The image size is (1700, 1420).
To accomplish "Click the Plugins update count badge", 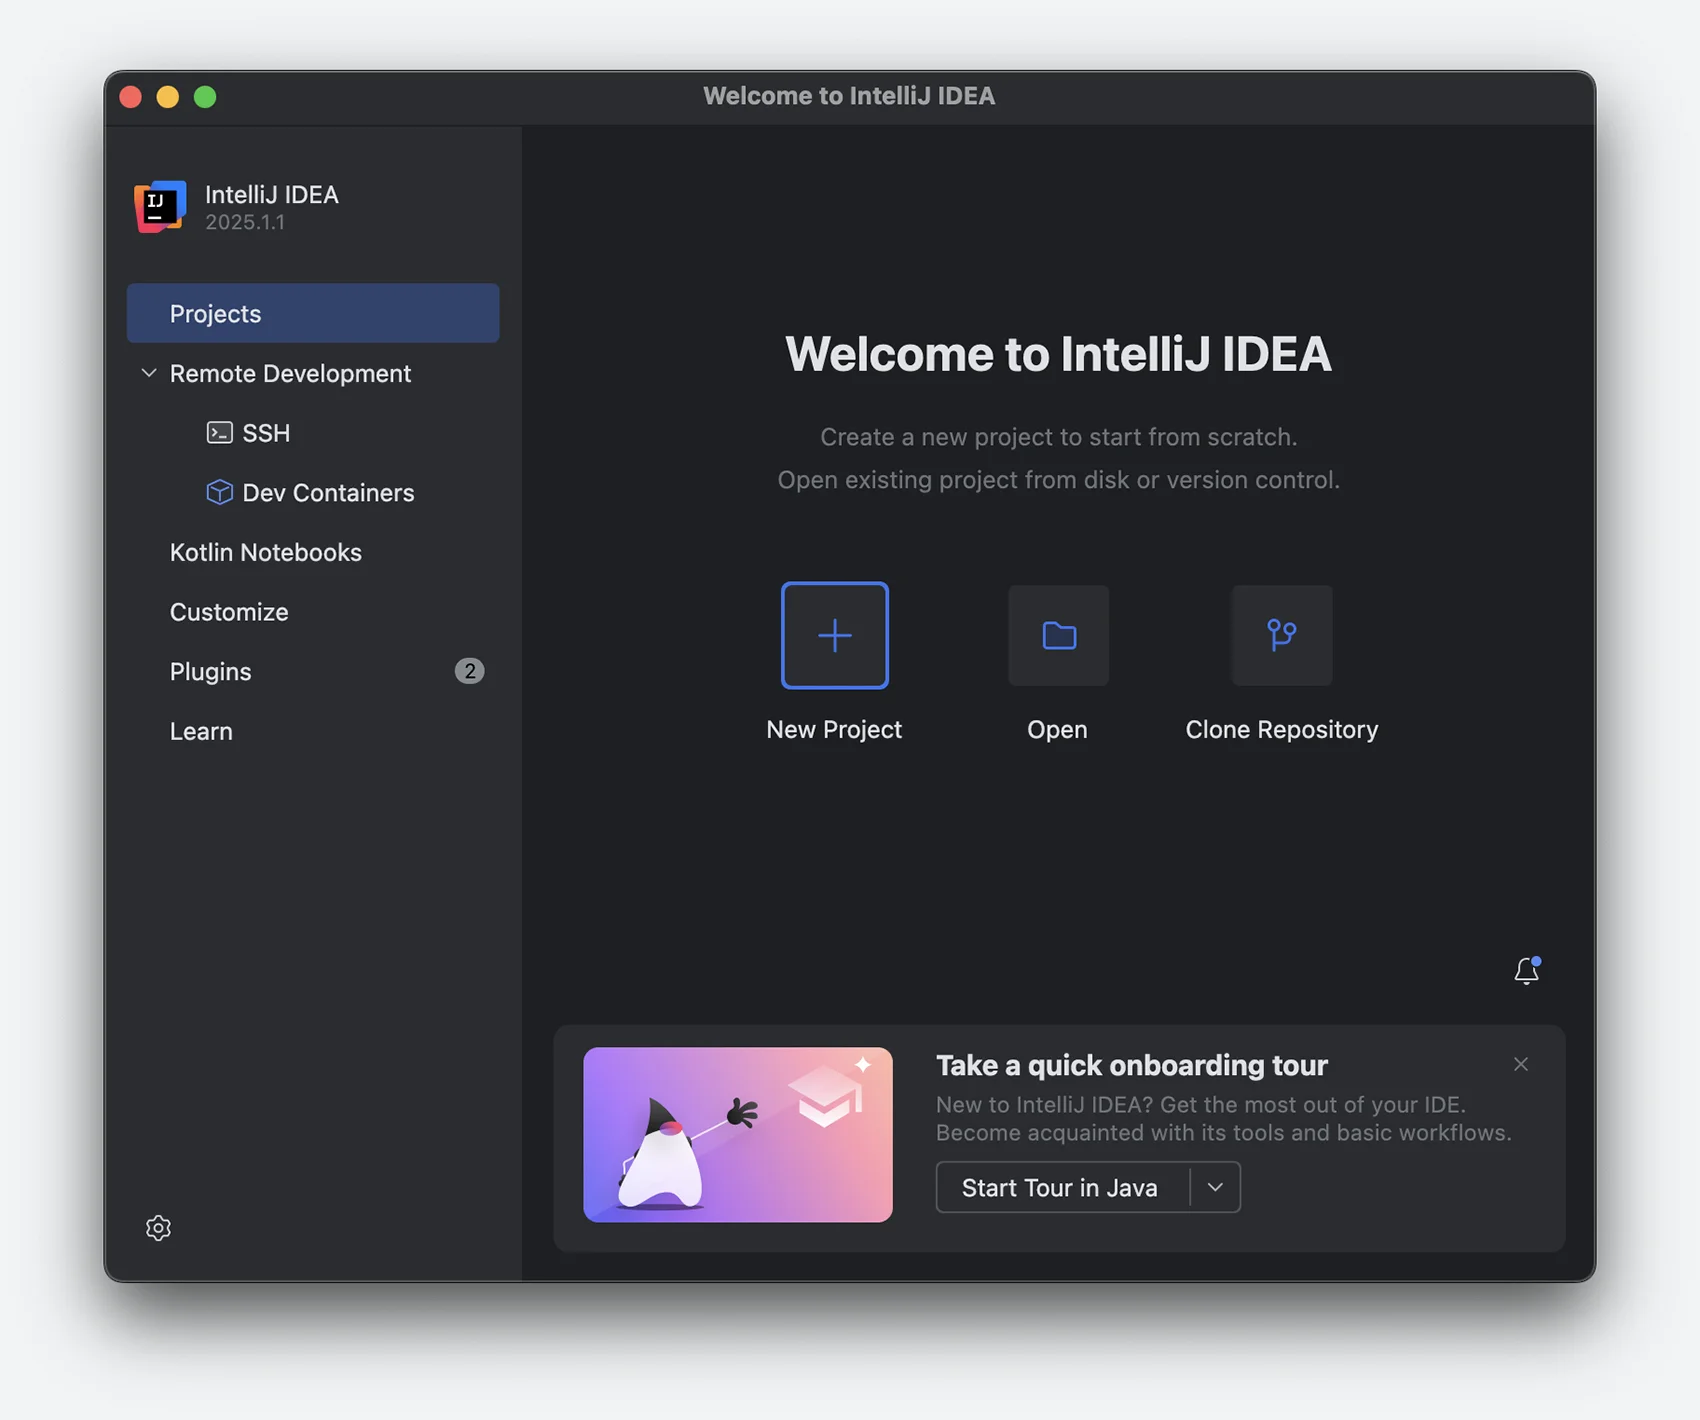I will (469, 671).
